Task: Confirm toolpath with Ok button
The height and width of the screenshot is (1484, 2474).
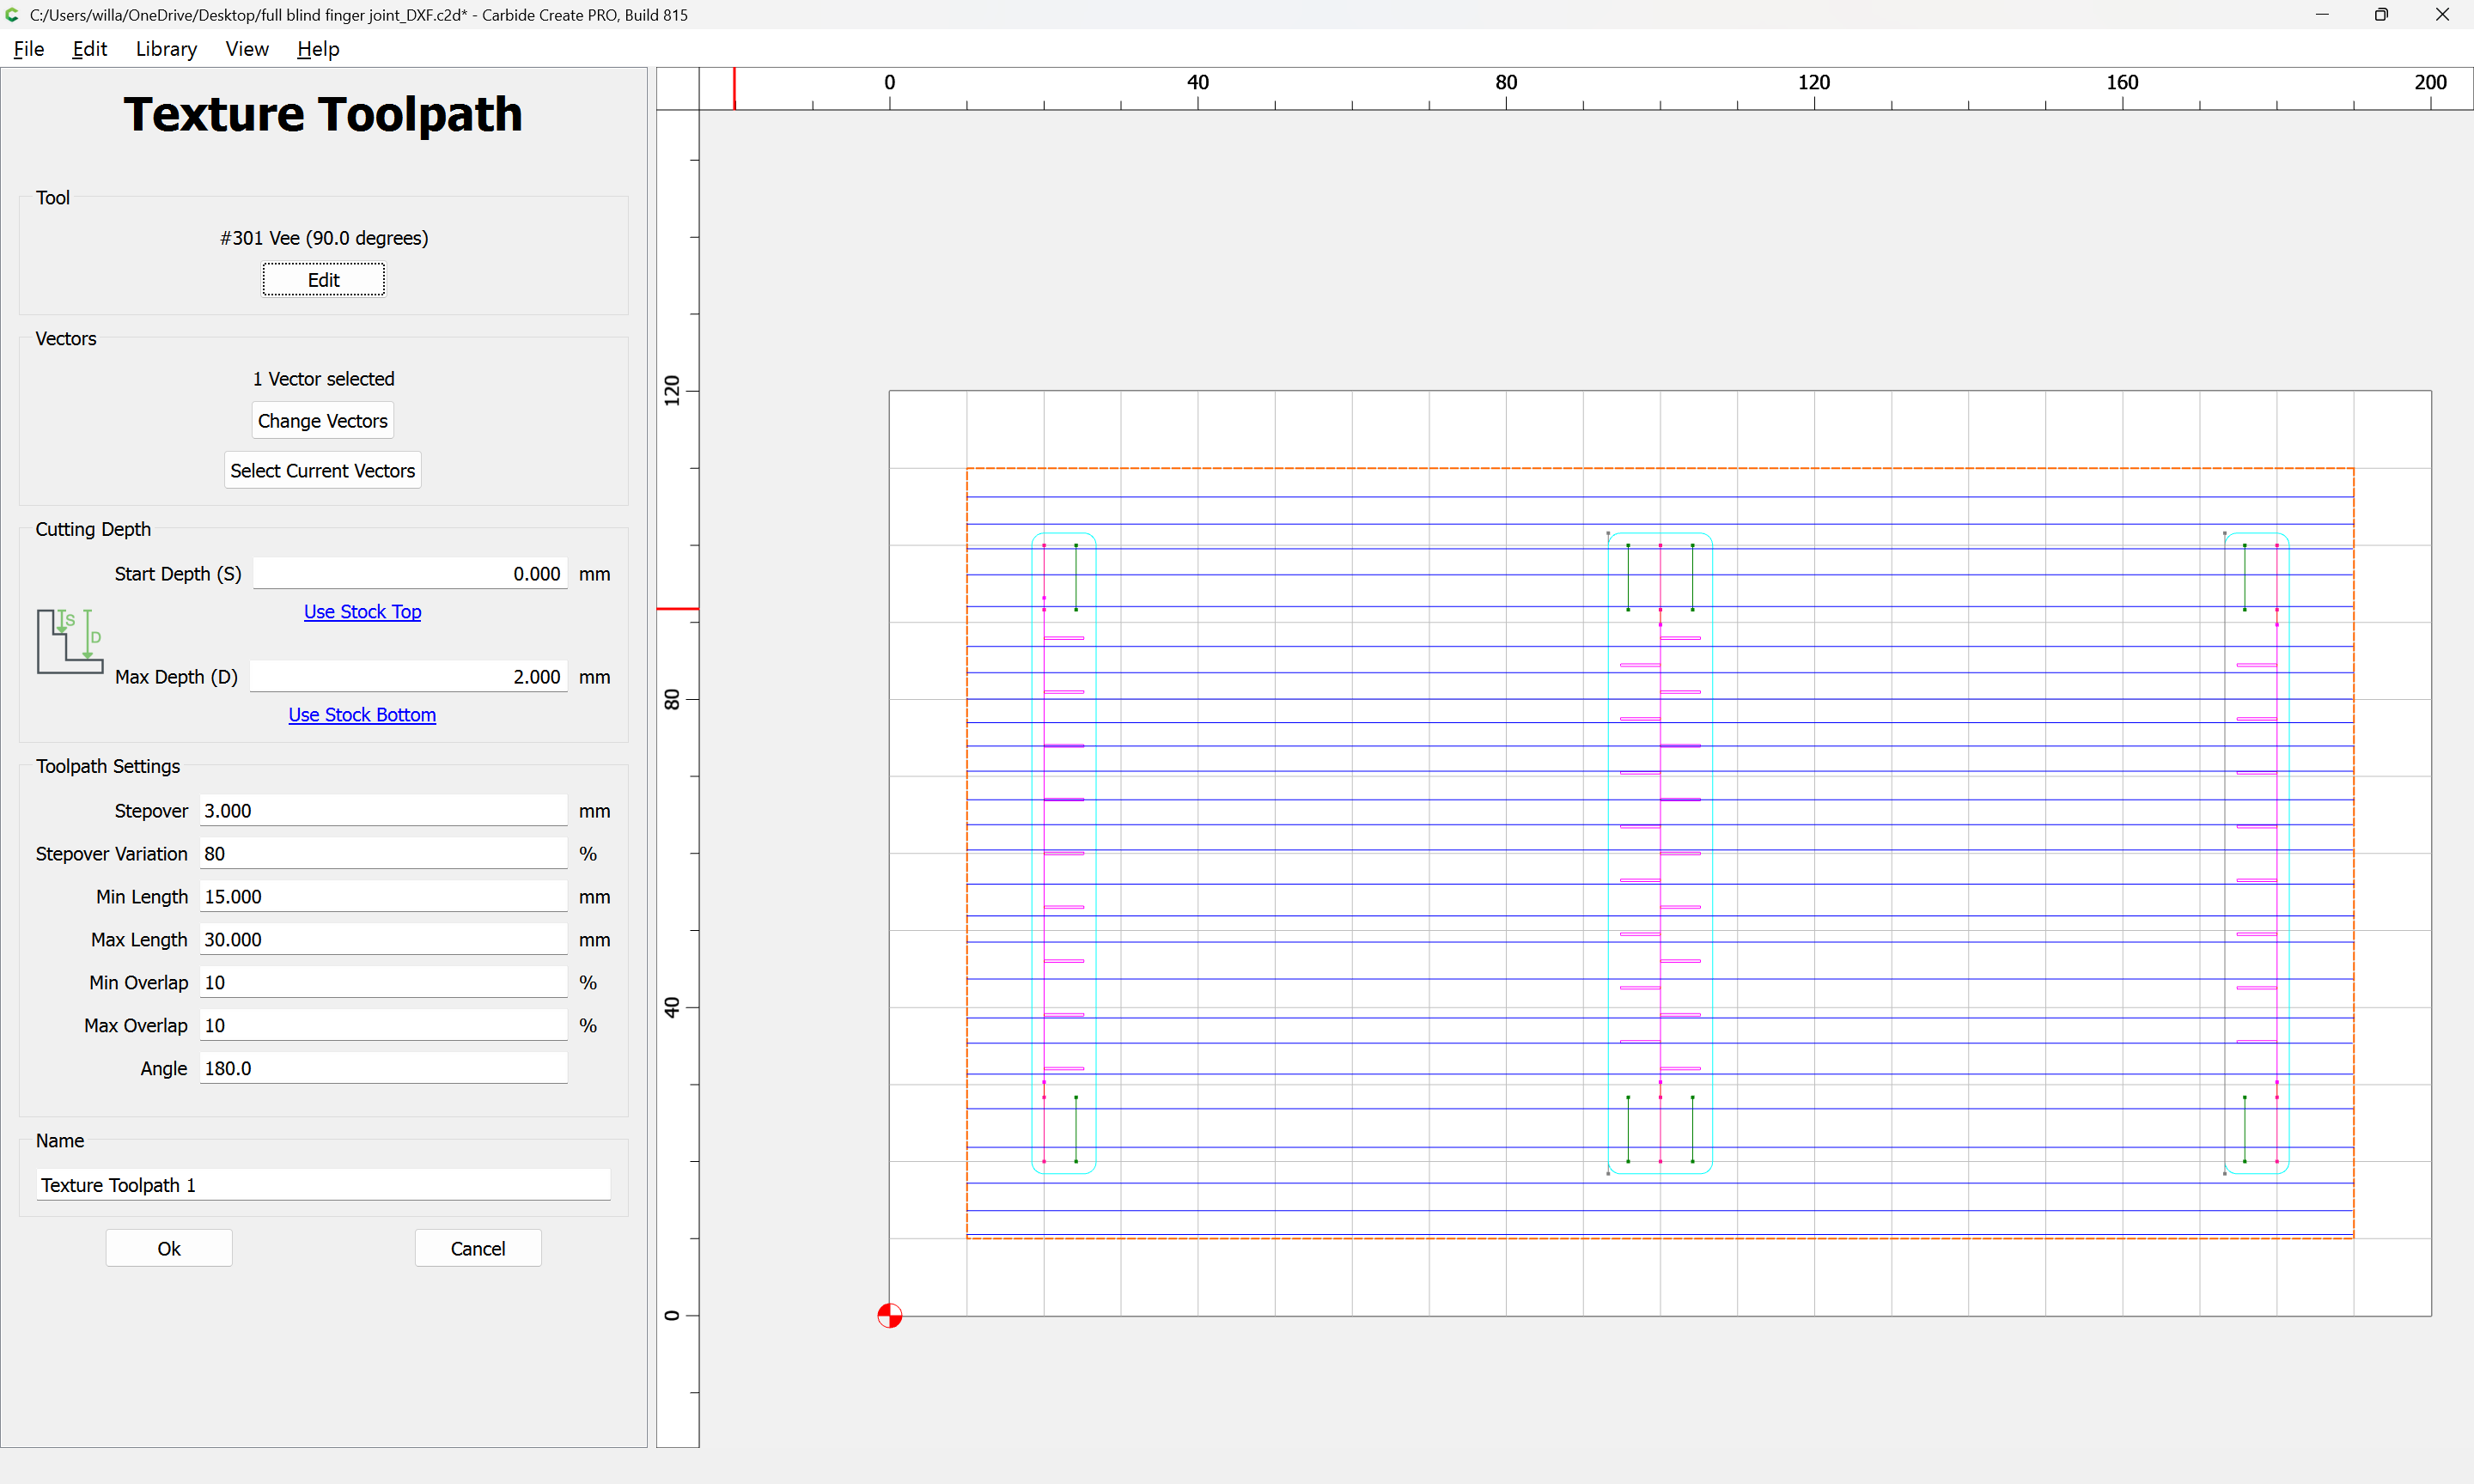Action: [x=169, y=1248]
